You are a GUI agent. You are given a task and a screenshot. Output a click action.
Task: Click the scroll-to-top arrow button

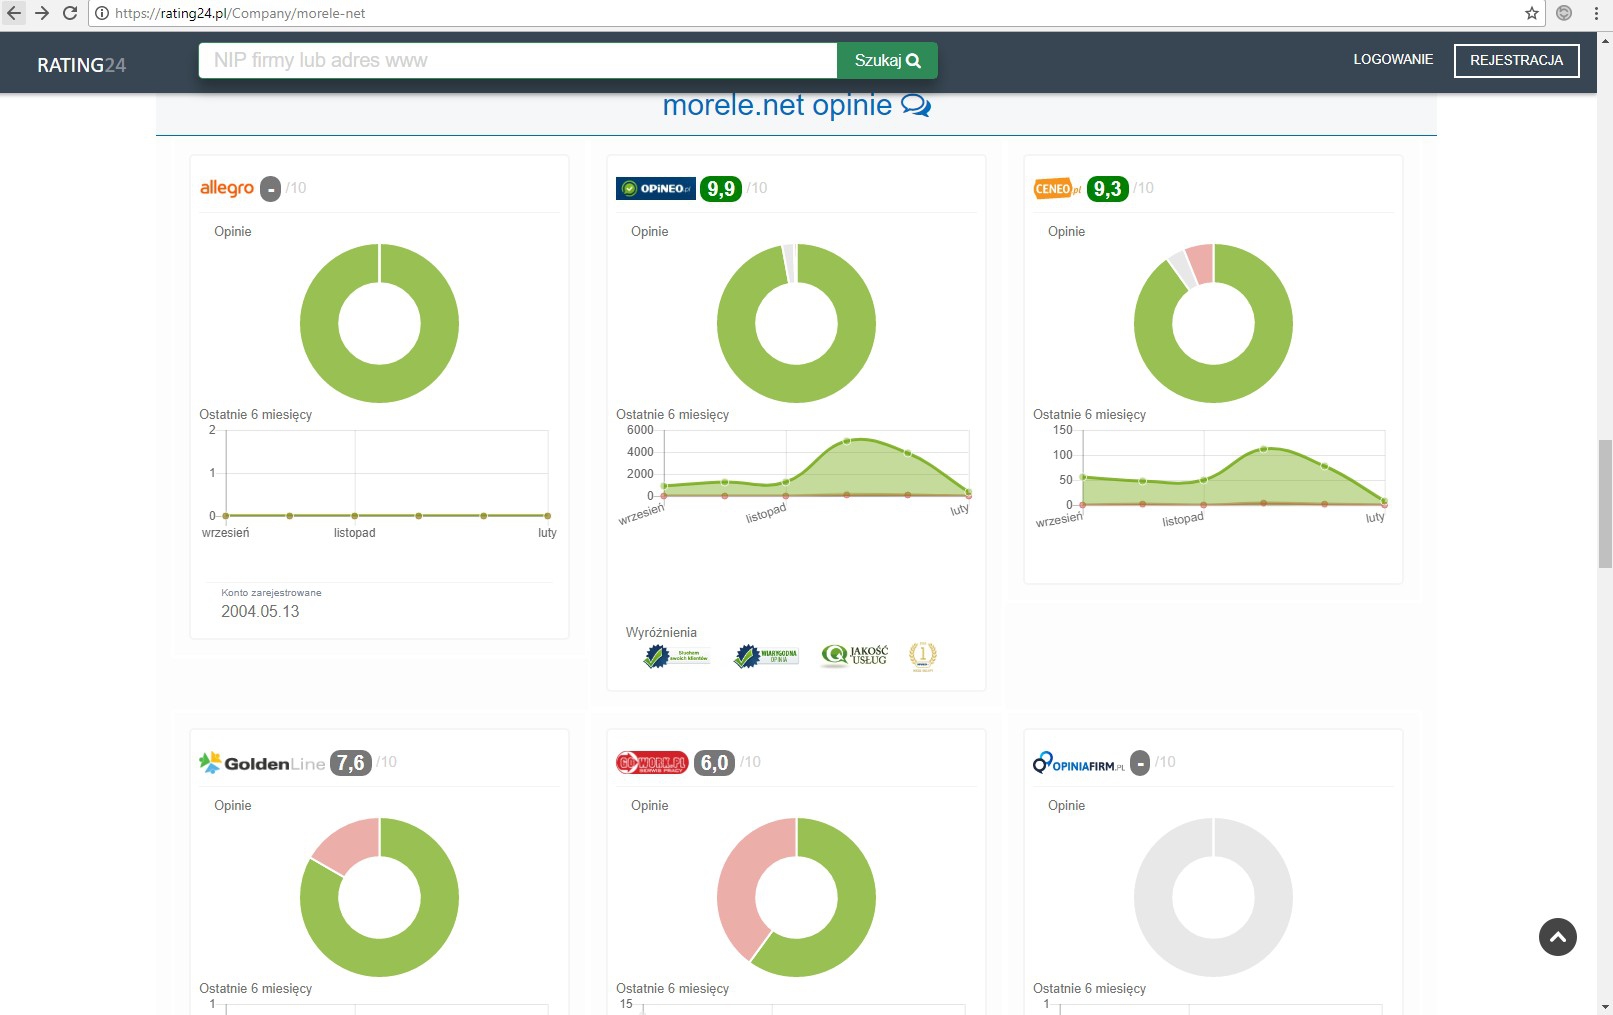pos(1558,937)
